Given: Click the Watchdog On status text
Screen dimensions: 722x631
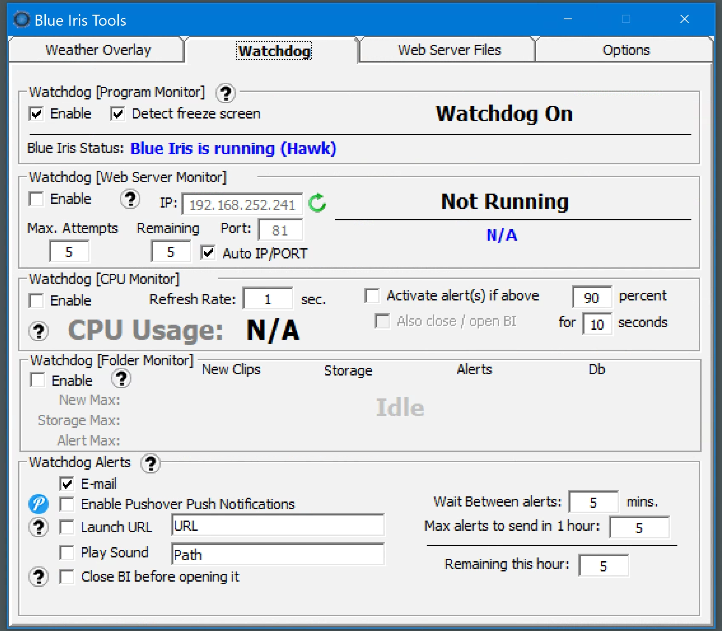Looking at the screenshot, I should tap(504, 114).
